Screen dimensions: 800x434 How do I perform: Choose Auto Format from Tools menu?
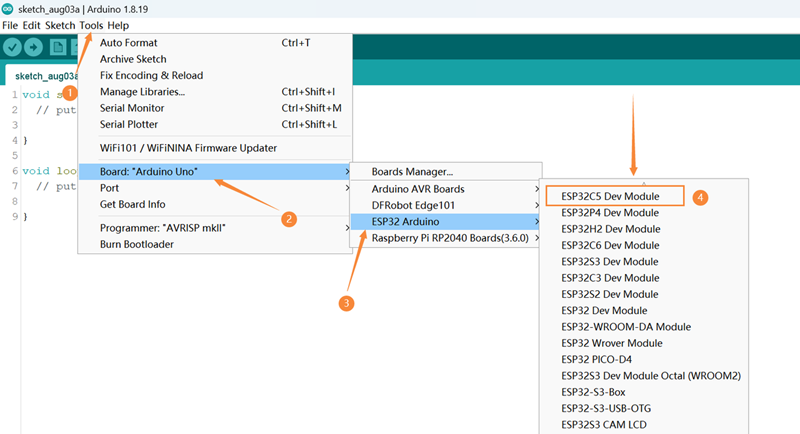point(129,43)
